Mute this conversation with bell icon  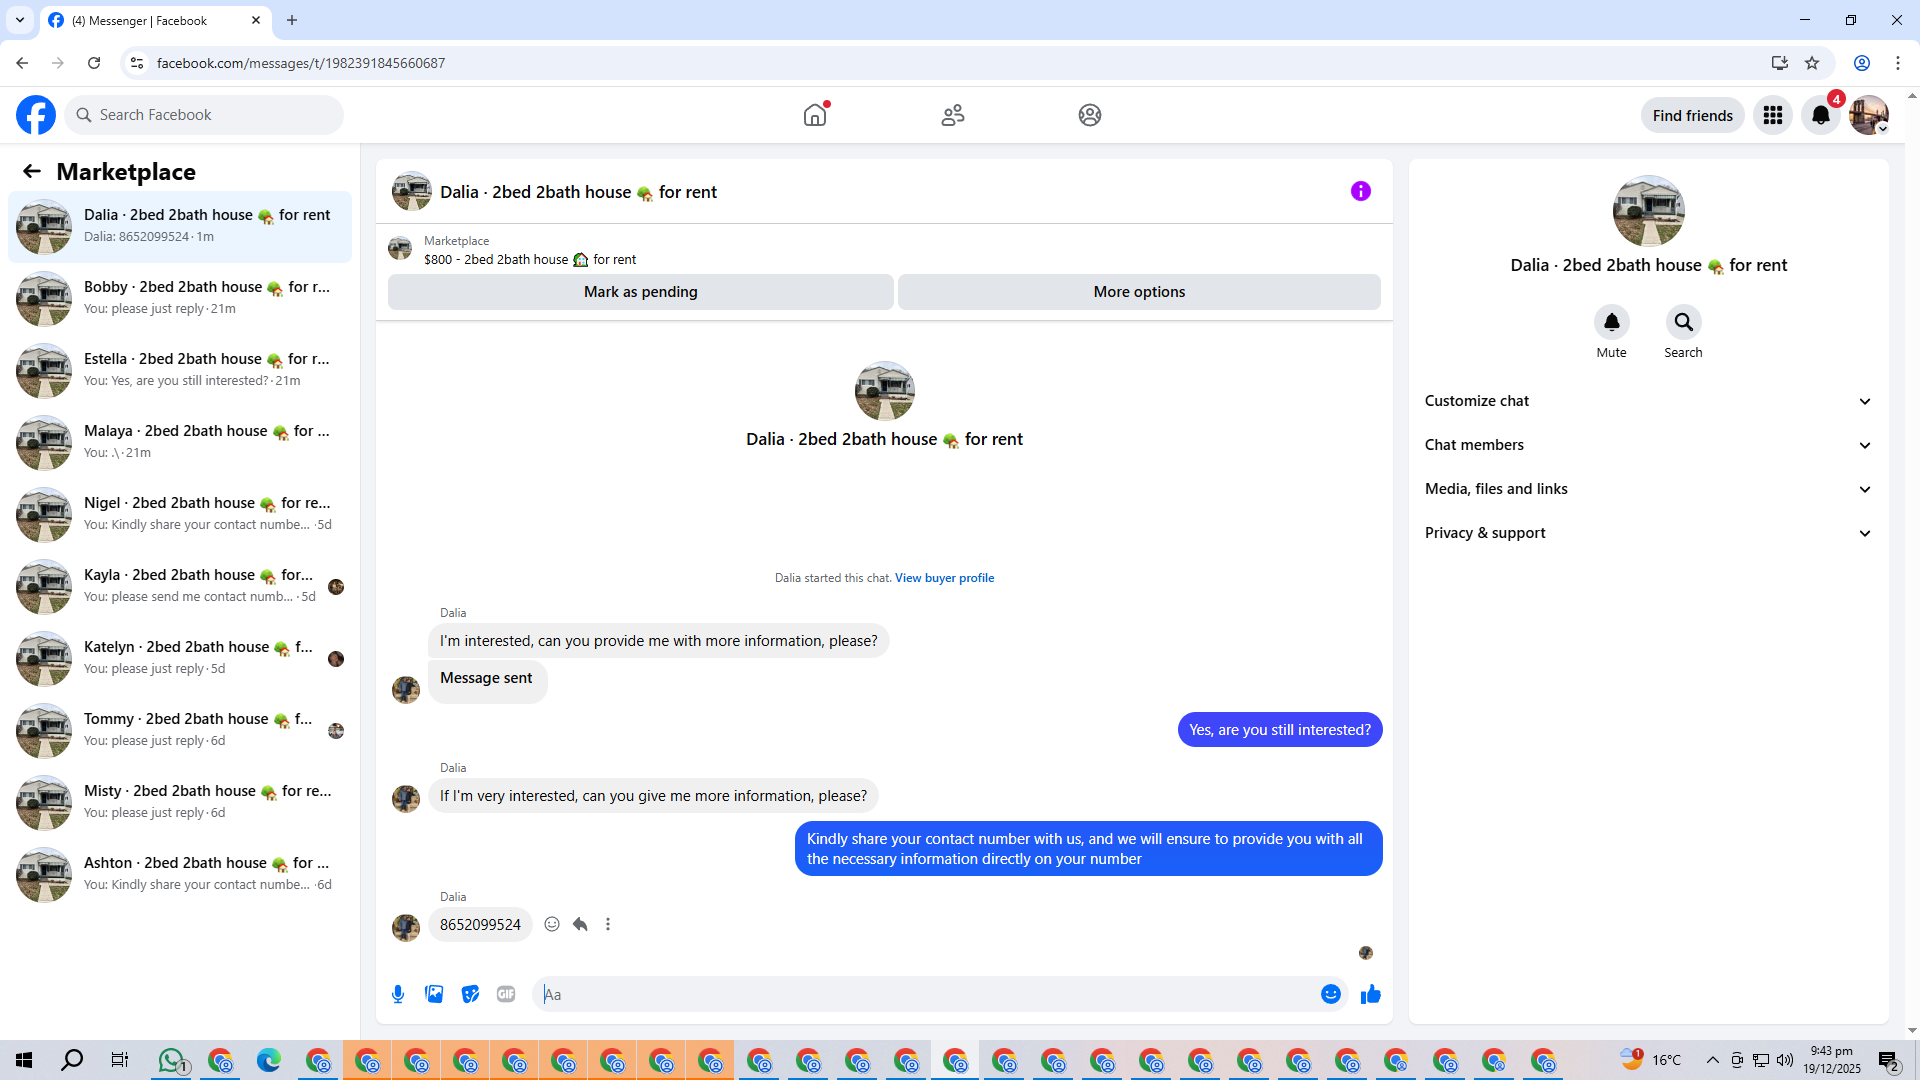click(1611, 322)
